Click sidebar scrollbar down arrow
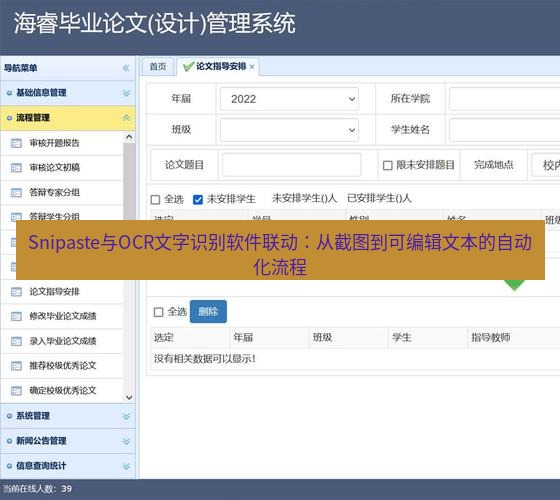The width and height of the screenshot is (560, 500). point(129,397)
